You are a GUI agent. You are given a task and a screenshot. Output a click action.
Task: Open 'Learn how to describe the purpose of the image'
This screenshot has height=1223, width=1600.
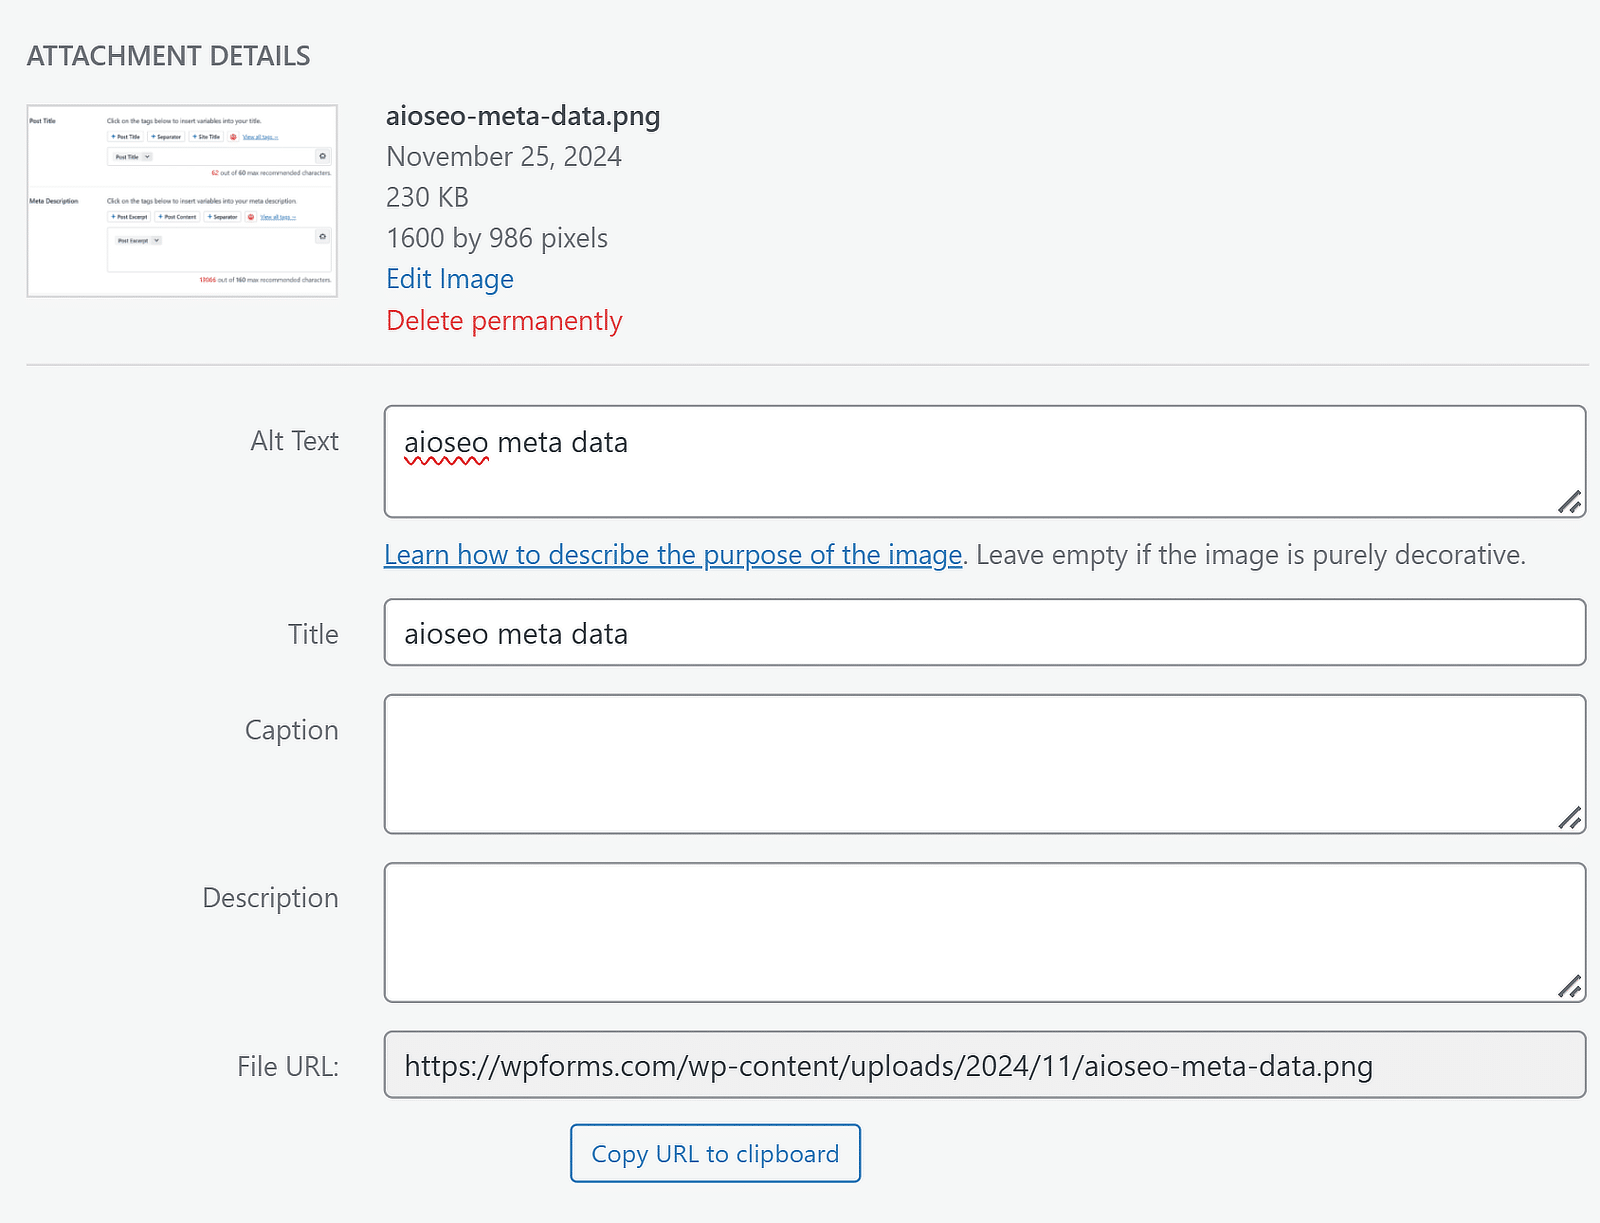(672, 555)
